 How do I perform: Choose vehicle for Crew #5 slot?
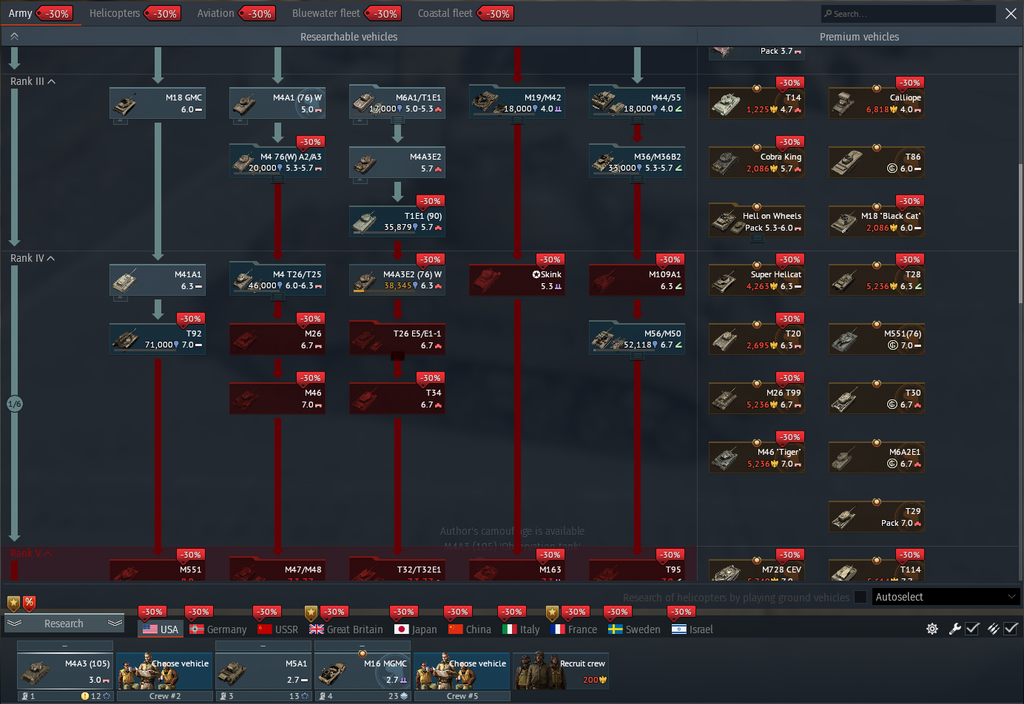coord(462,671)
